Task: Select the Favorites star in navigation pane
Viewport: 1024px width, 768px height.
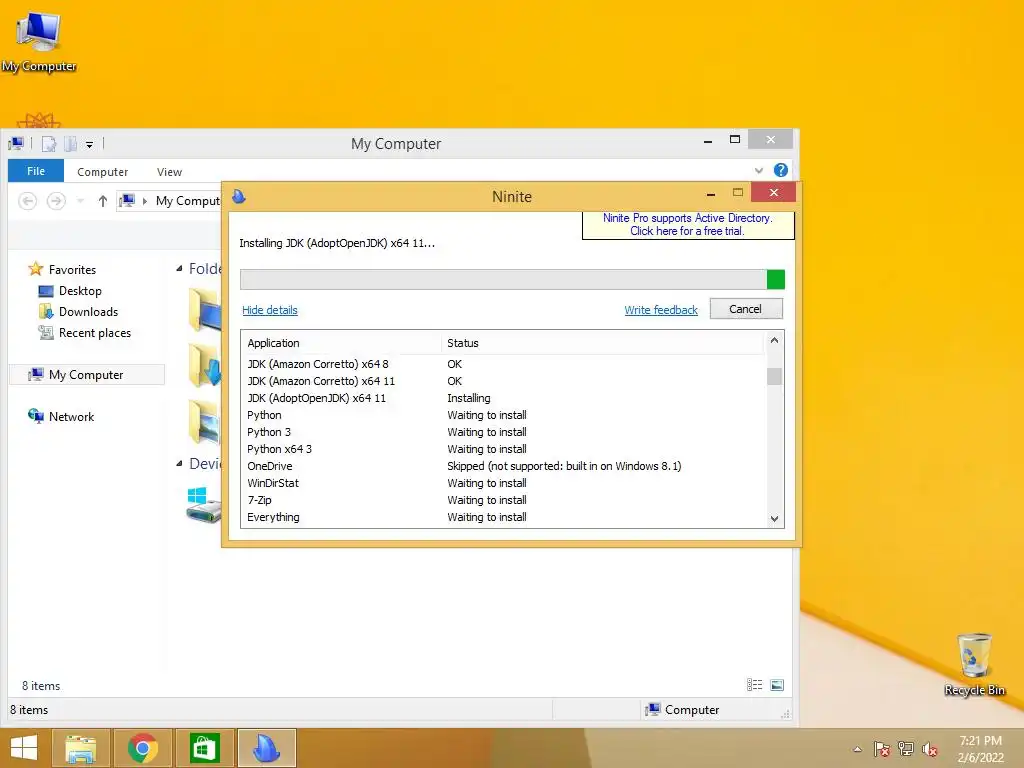Action: (35, 269)
